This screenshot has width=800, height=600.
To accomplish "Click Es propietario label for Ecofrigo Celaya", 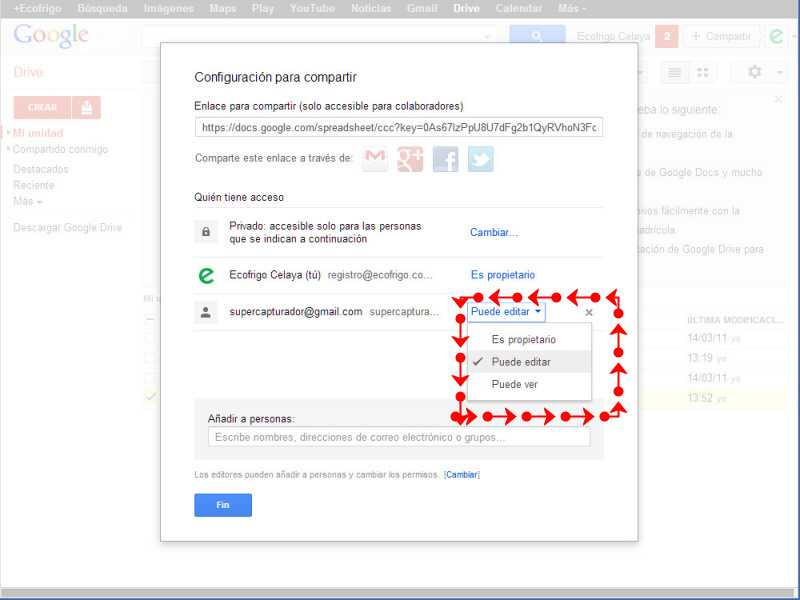I will [503, 274].
